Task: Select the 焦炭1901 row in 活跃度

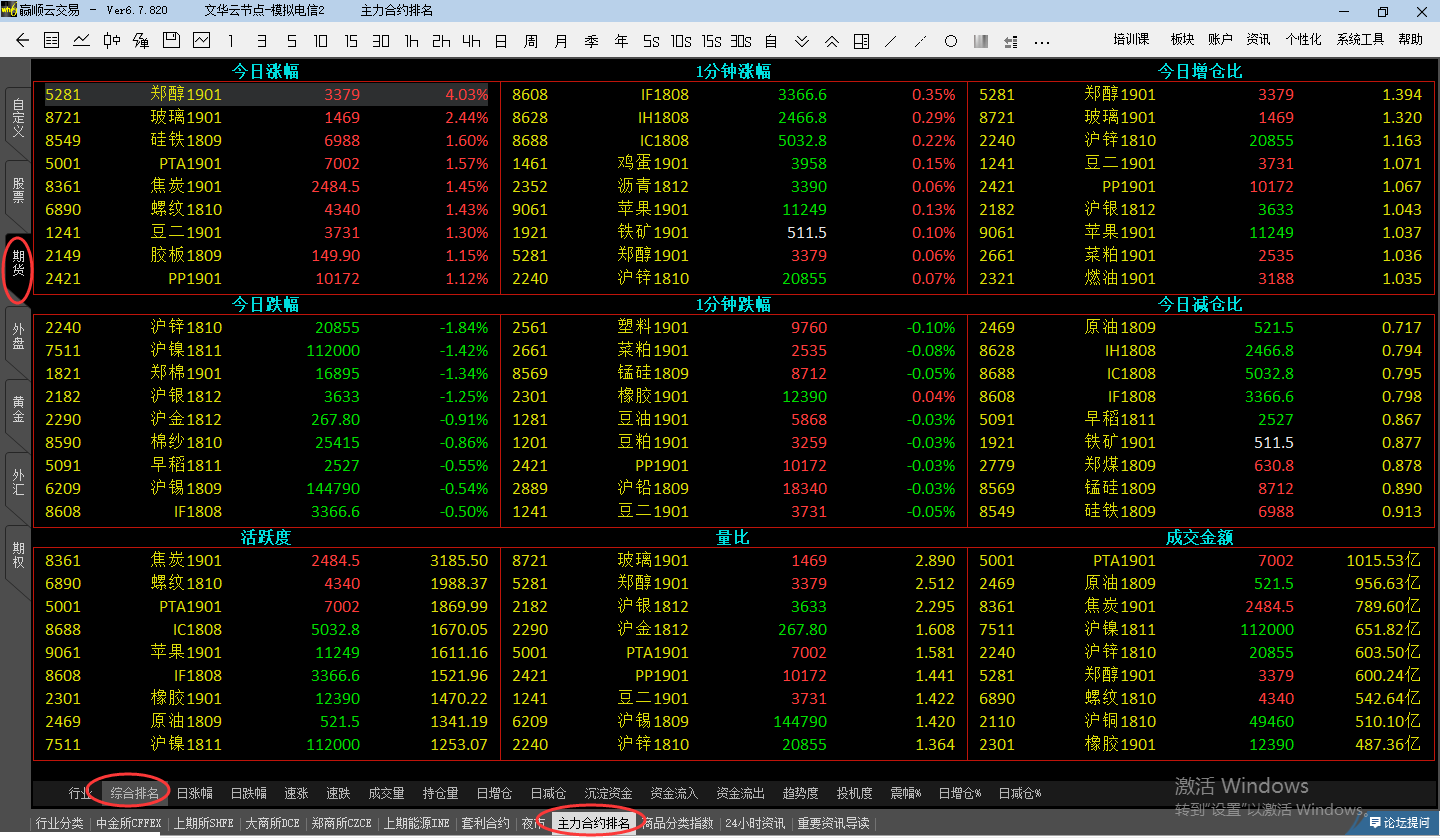Action: [186, 561]
